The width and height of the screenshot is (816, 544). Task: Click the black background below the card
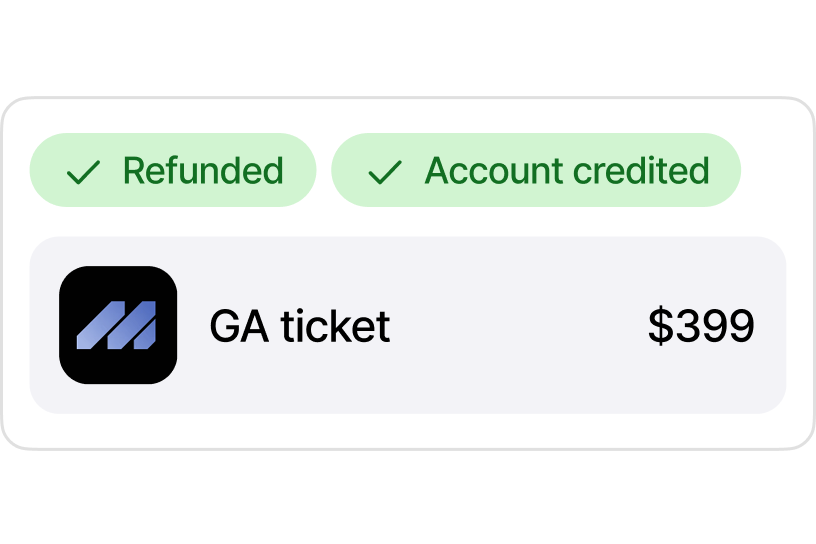tap(408, 497)
